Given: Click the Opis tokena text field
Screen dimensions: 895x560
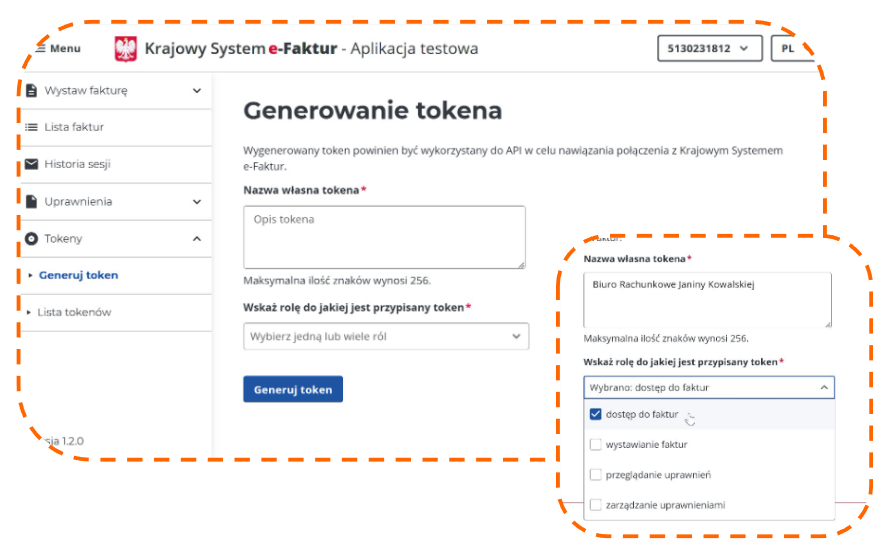Looking at the screenshot, I should (x=384, y=237).
